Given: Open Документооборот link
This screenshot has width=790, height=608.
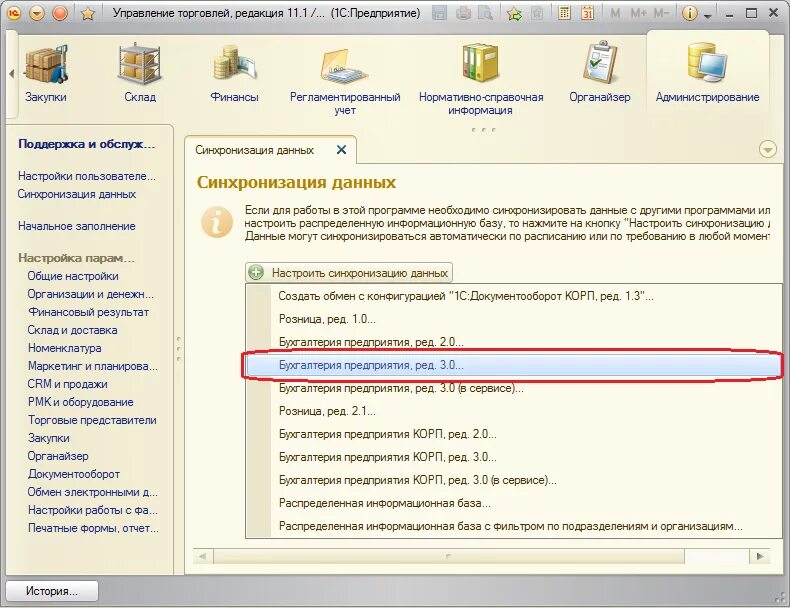Looking at the screenshot, I should click(x=74, y=475).
